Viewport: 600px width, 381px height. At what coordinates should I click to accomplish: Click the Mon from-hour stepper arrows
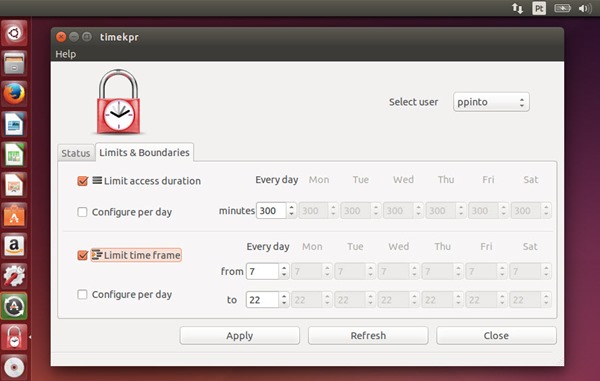coord(326,271)
